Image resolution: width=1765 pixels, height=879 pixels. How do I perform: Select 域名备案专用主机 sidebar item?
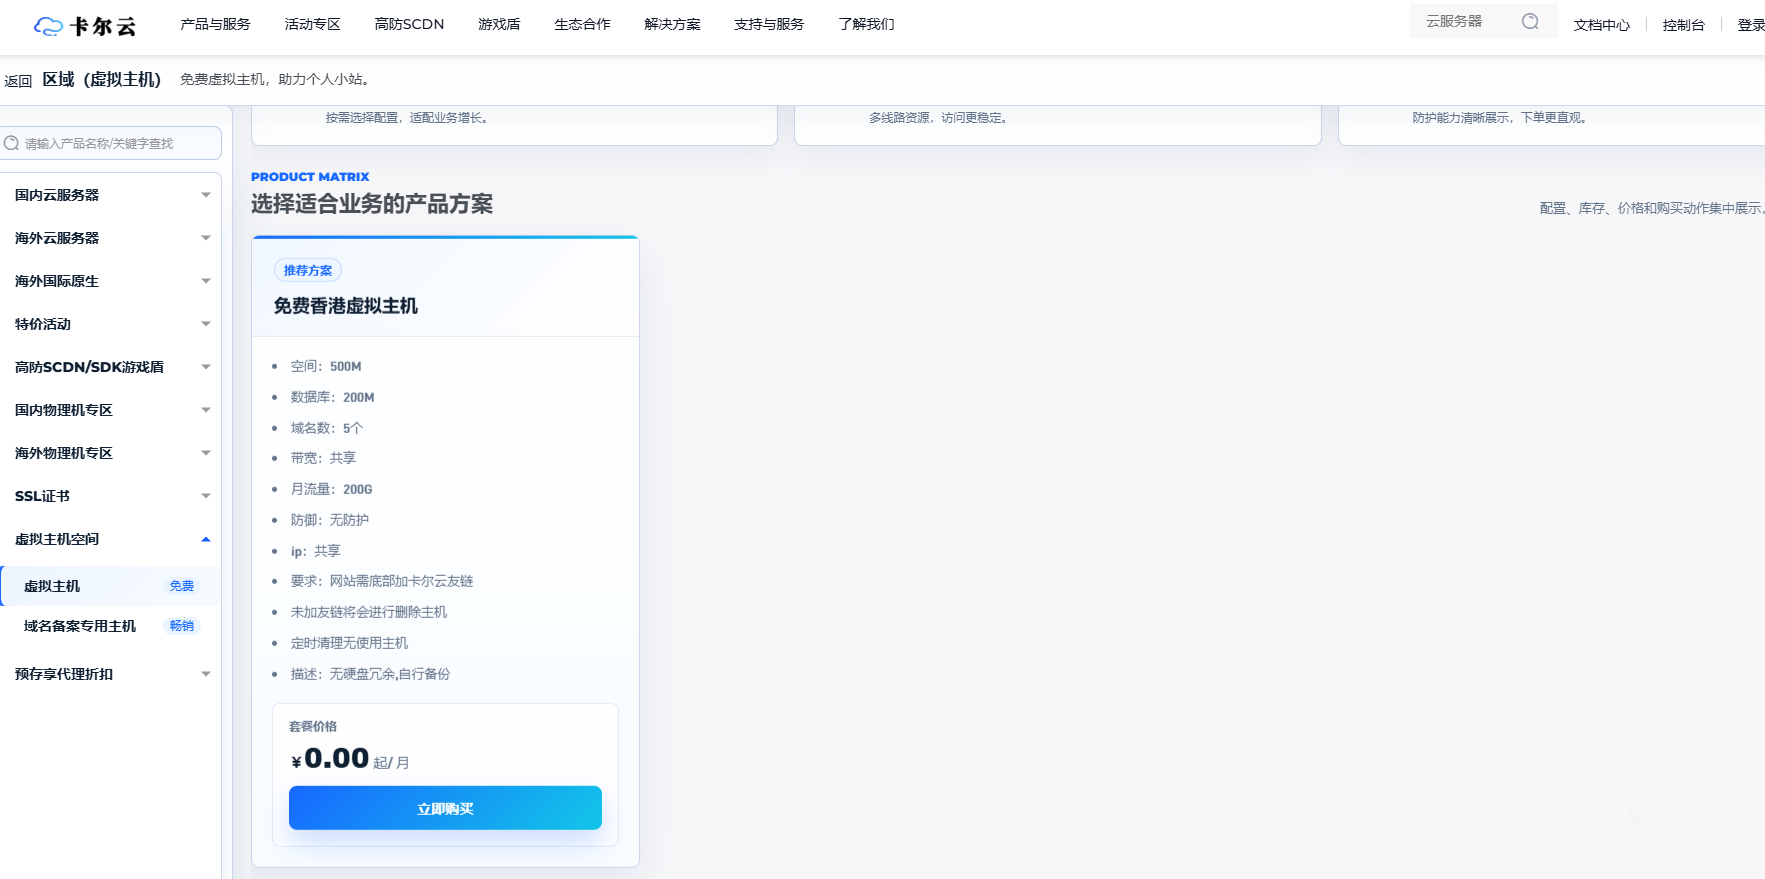[110, 626]
